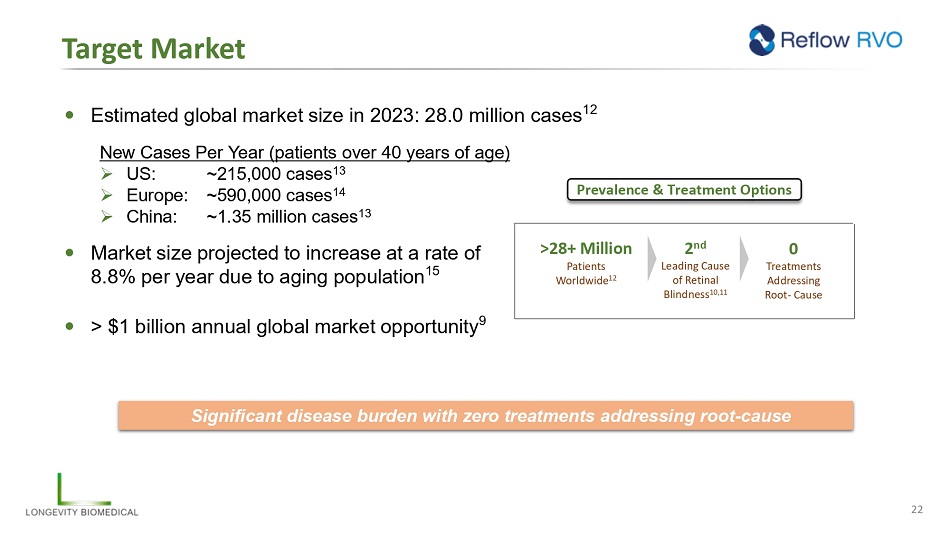Click the slide page number 22

(x=917, y=509)
